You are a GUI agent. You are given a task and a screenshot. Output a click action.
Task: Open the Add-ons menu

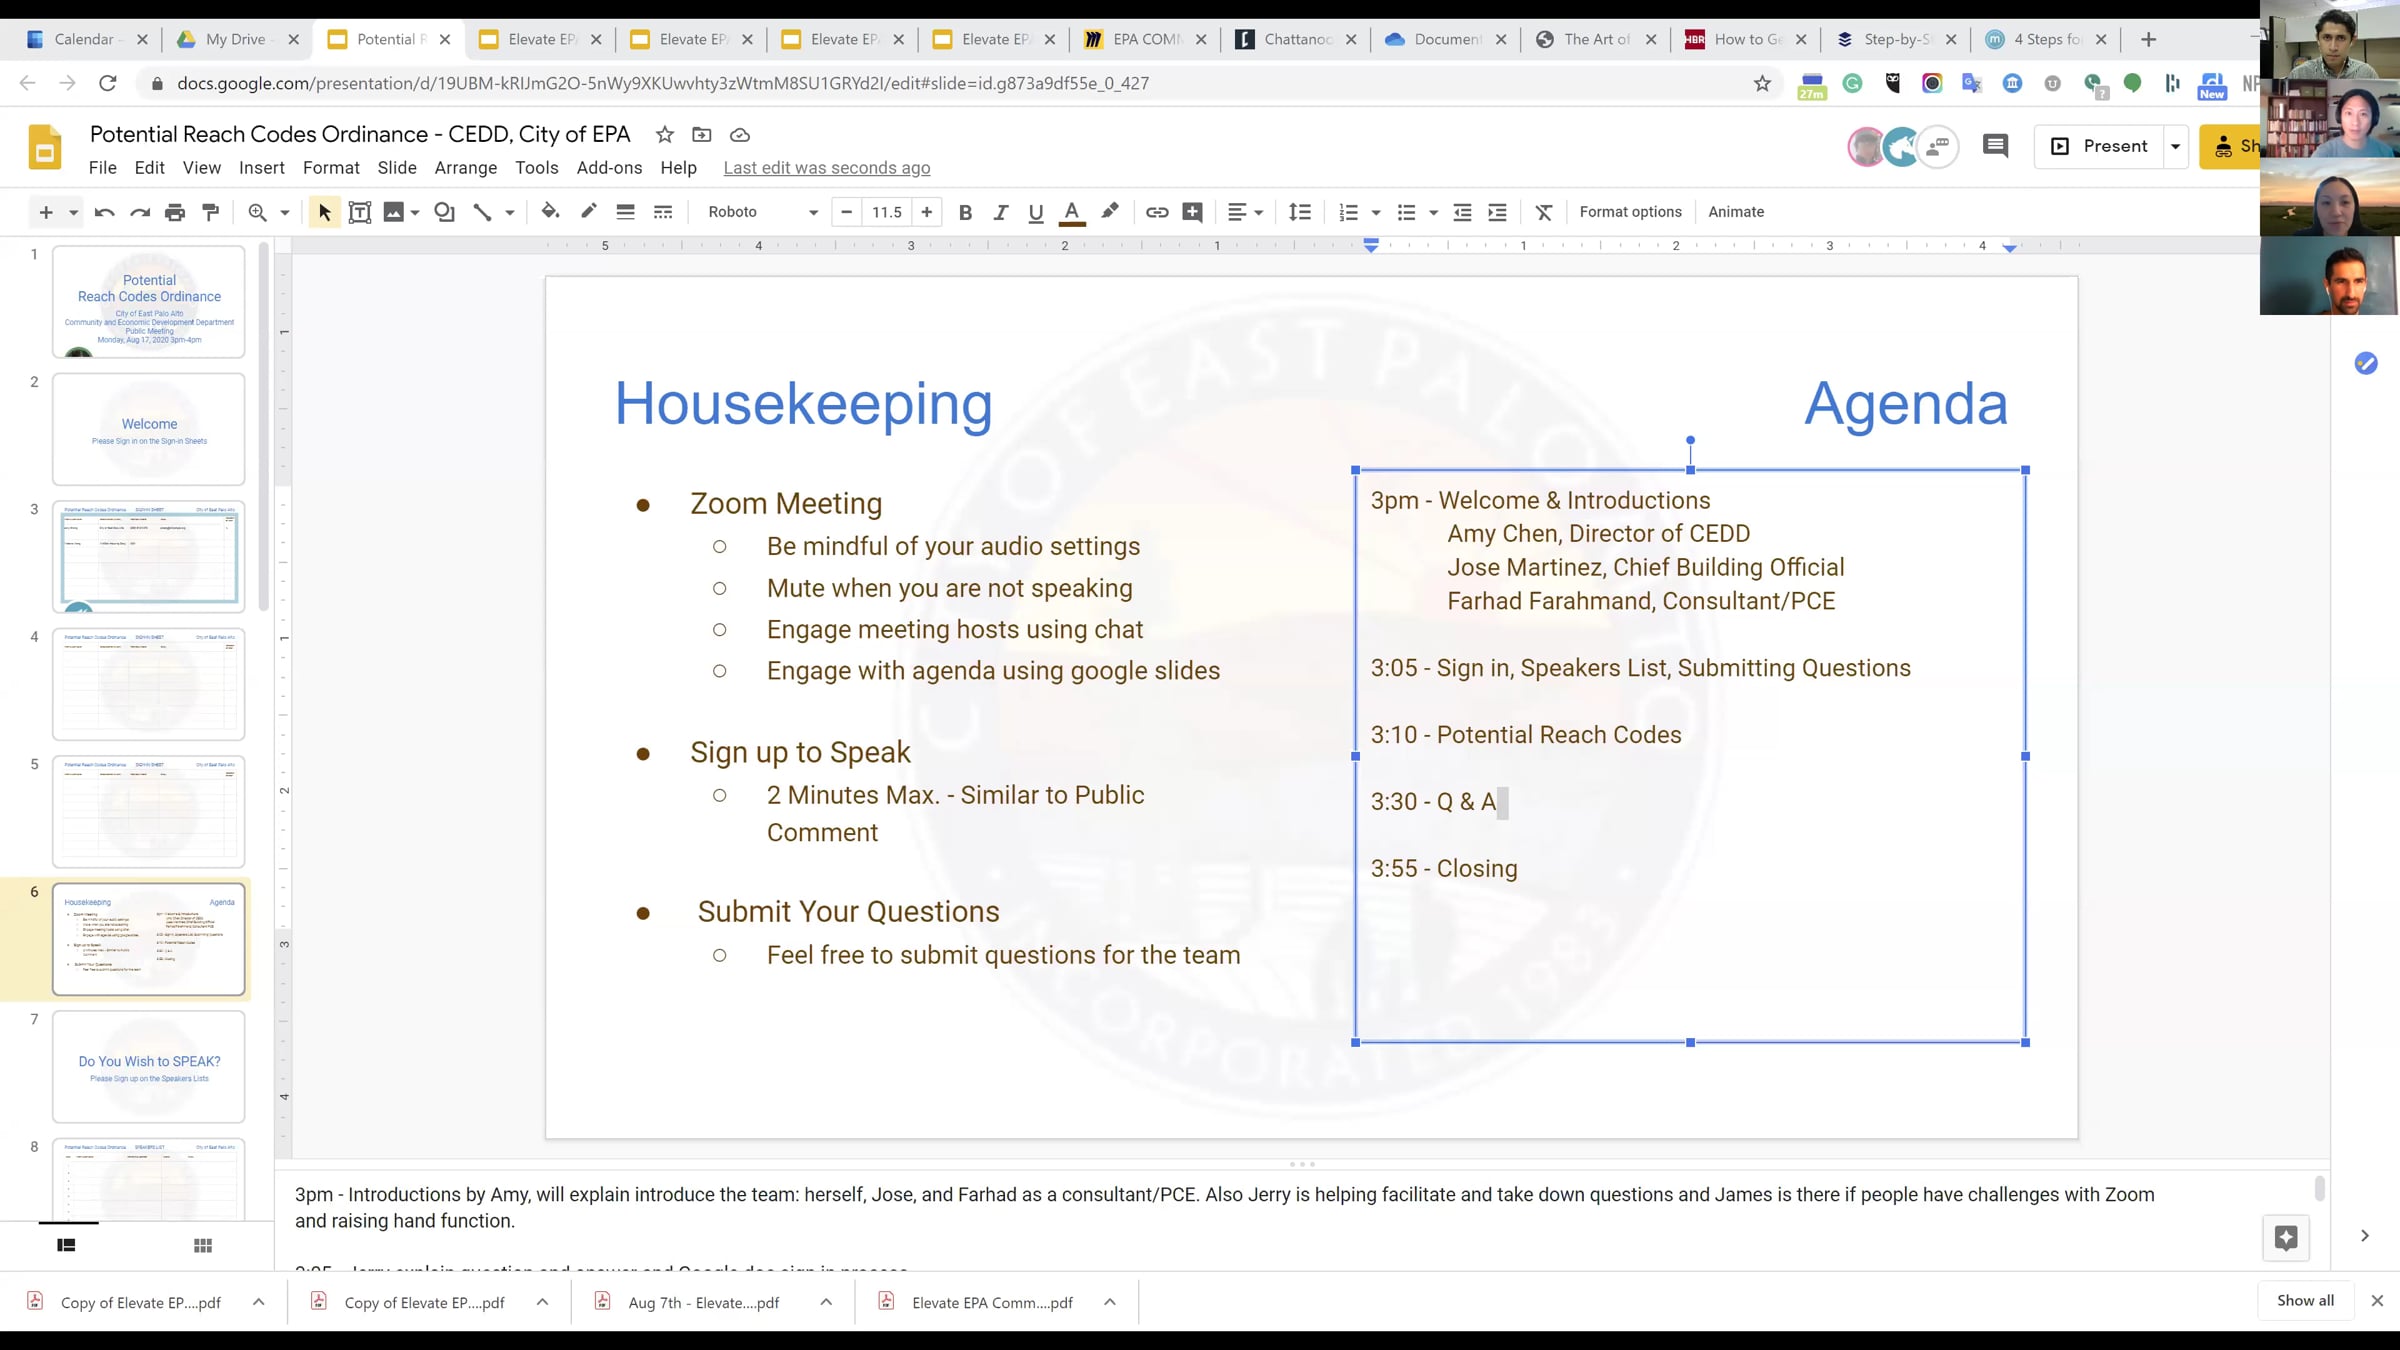click(x=609, y=168)
